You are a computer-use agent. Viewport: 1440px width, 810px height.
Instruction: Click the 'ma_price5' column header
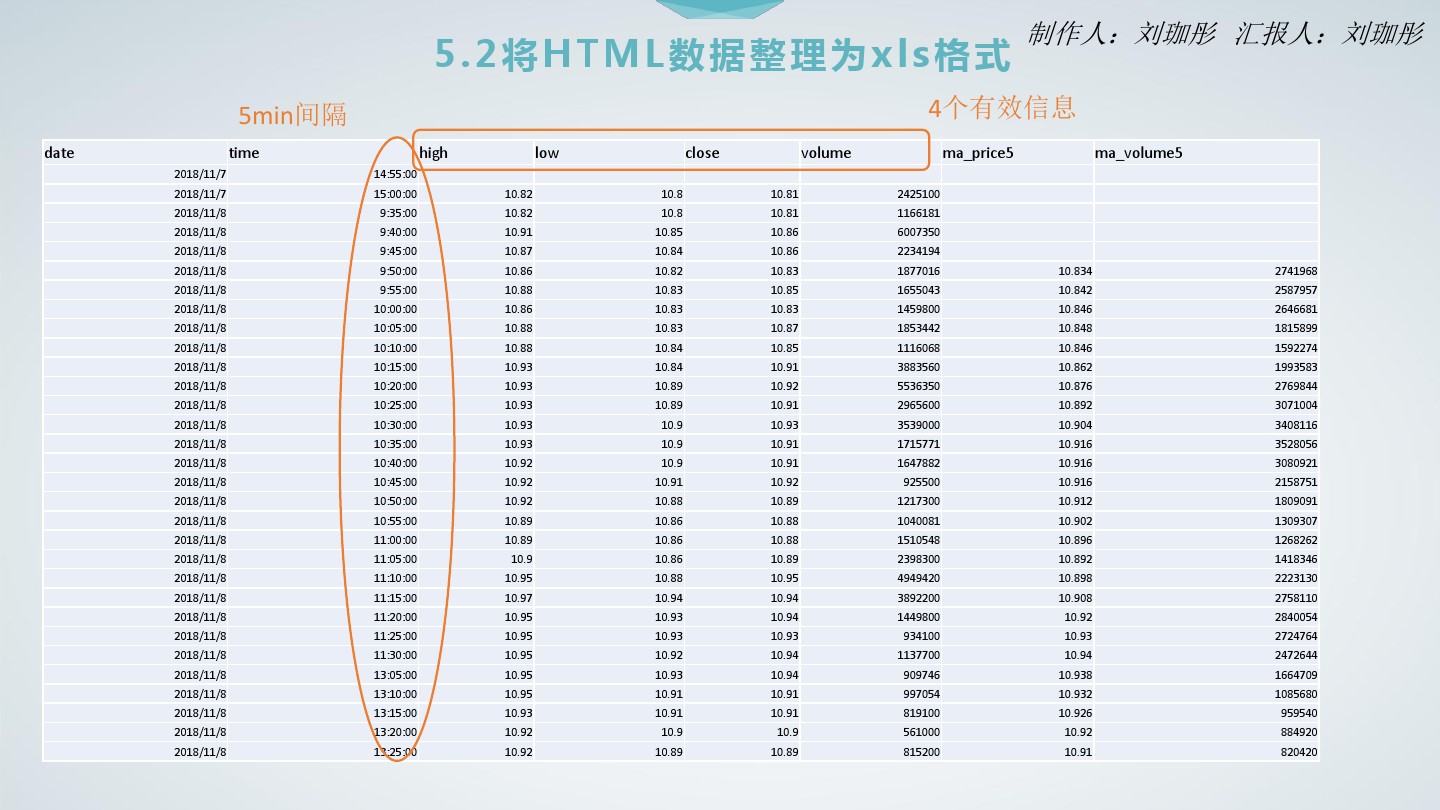point(978,153)
